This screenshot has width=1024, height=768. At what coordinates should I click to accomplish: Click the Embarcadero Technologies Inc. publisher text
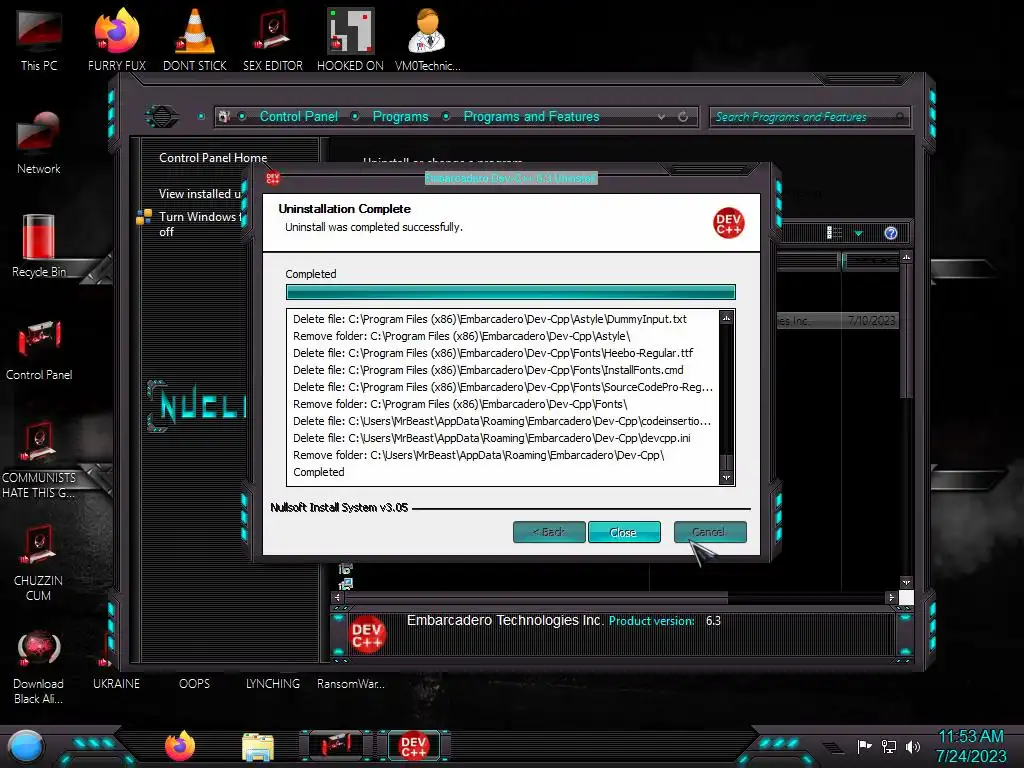pyautogui.click(x=505, y=620)
